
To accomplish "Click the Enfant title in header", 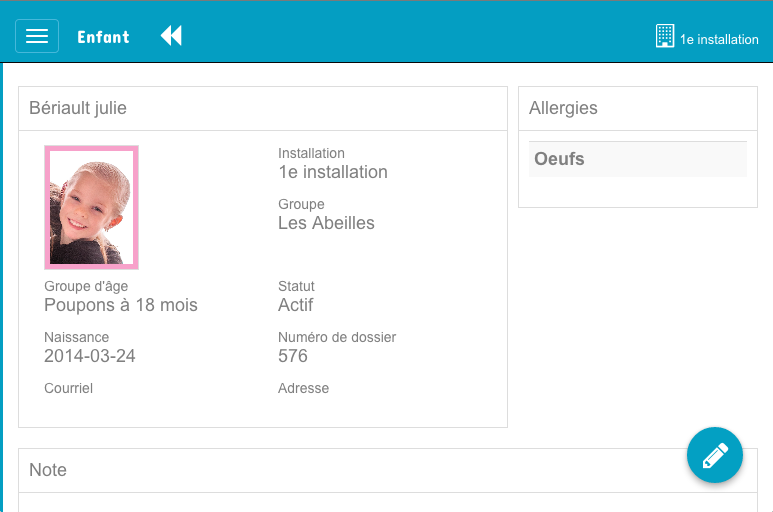I will coord(104,37).
